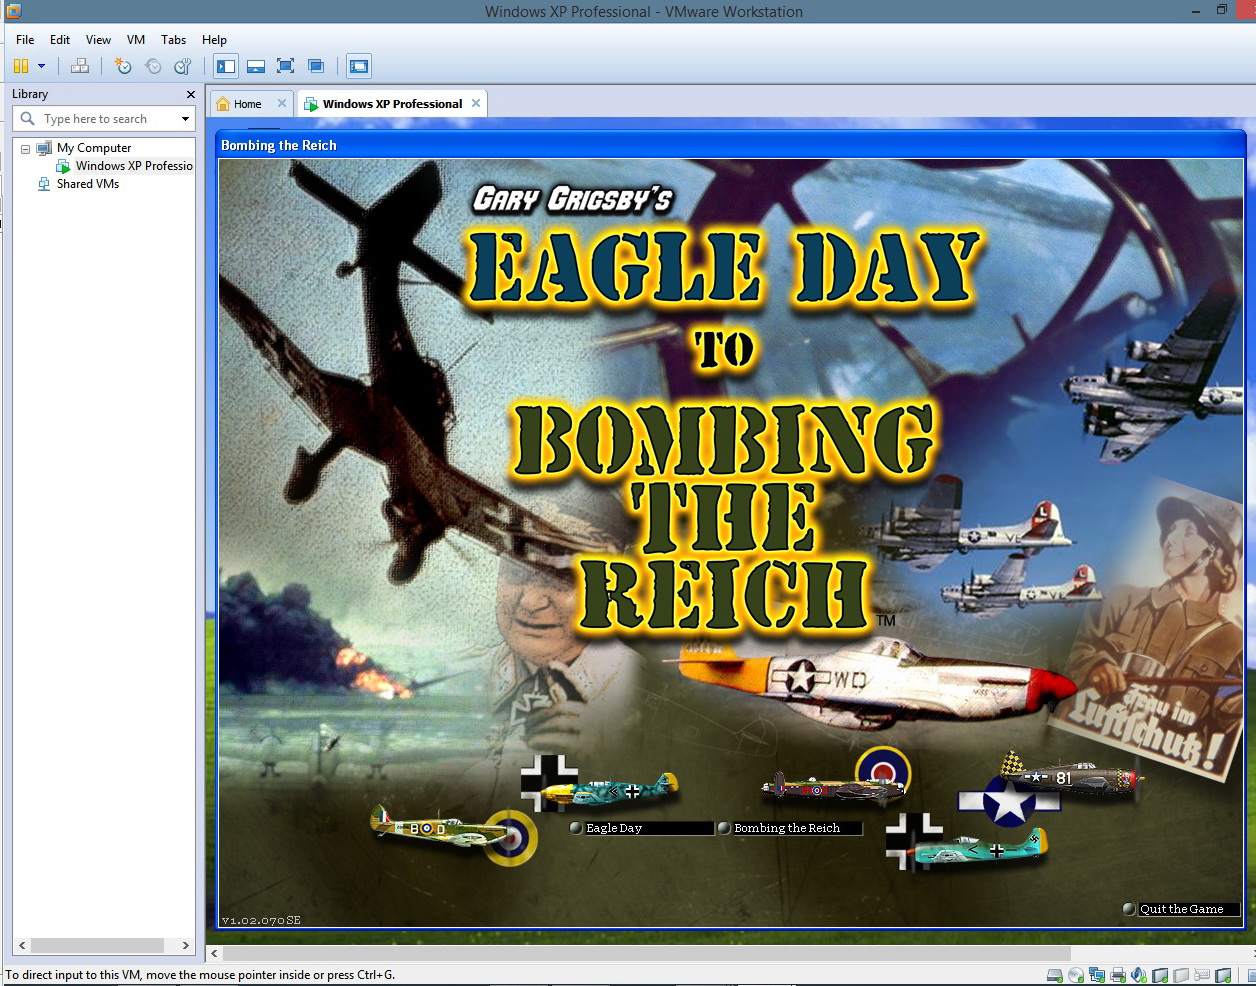
Task: Close the Windows XP Professional tab
Action: click(476, 103)
